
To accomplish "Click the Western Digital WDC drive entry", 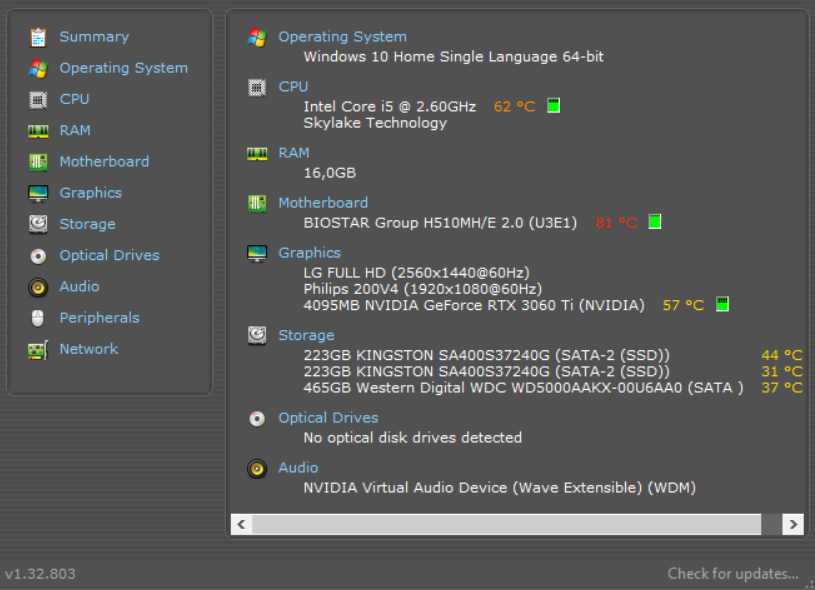I will click(x=524, y=388).
